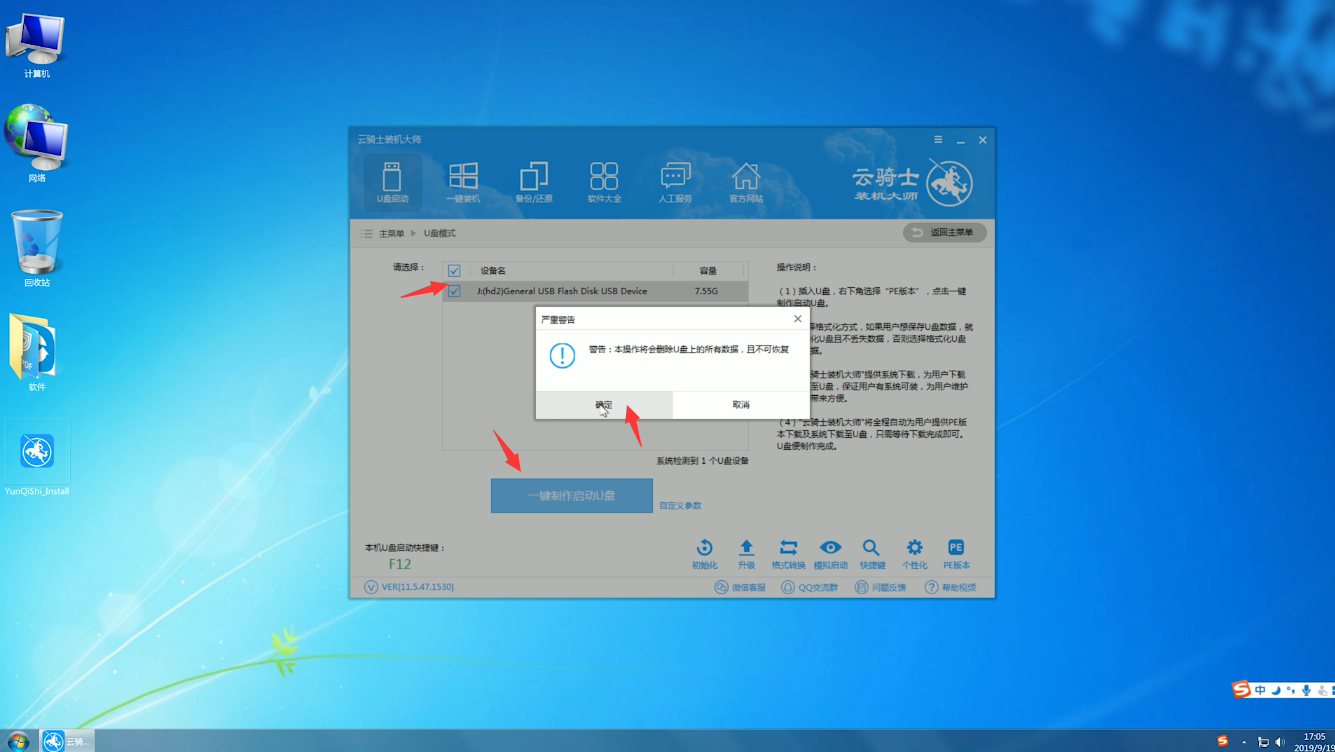Click the network tray icon
The width and height of the screenshot is (1335, 752).
click(1263, 742)
